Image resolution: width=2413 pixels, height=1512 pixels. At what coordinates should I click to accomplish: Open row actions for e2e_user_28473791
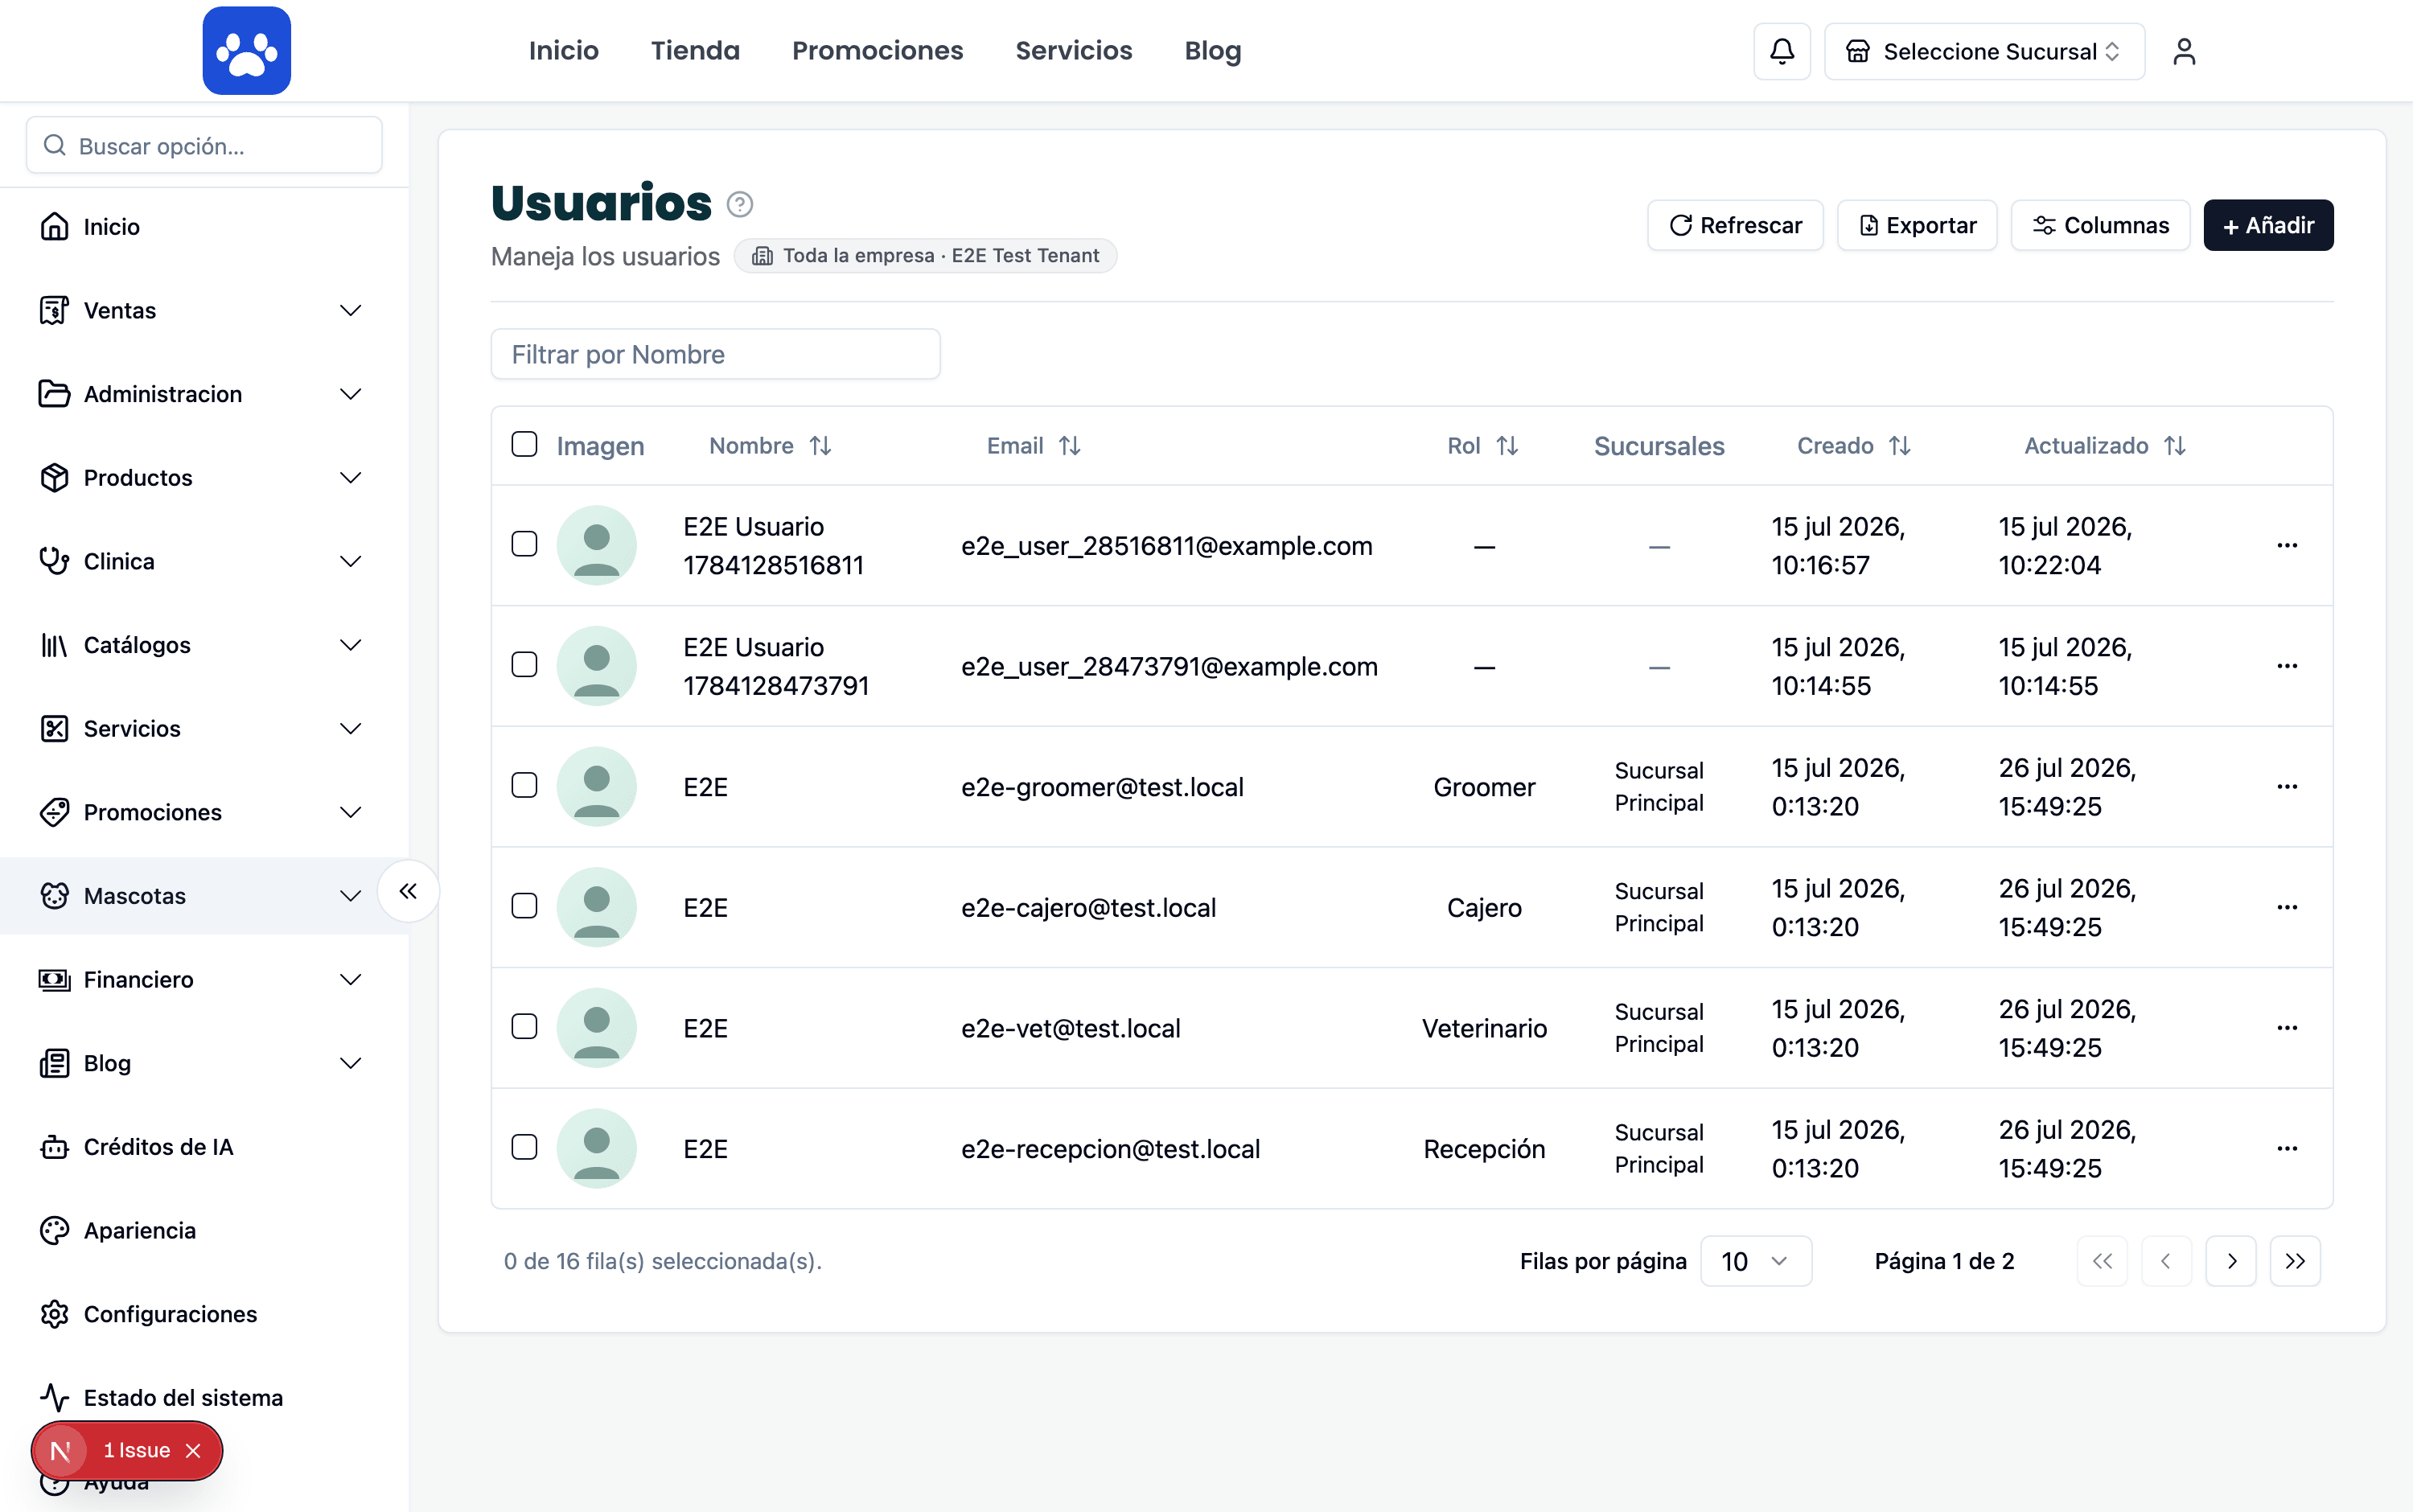(x=2286, y=666)
